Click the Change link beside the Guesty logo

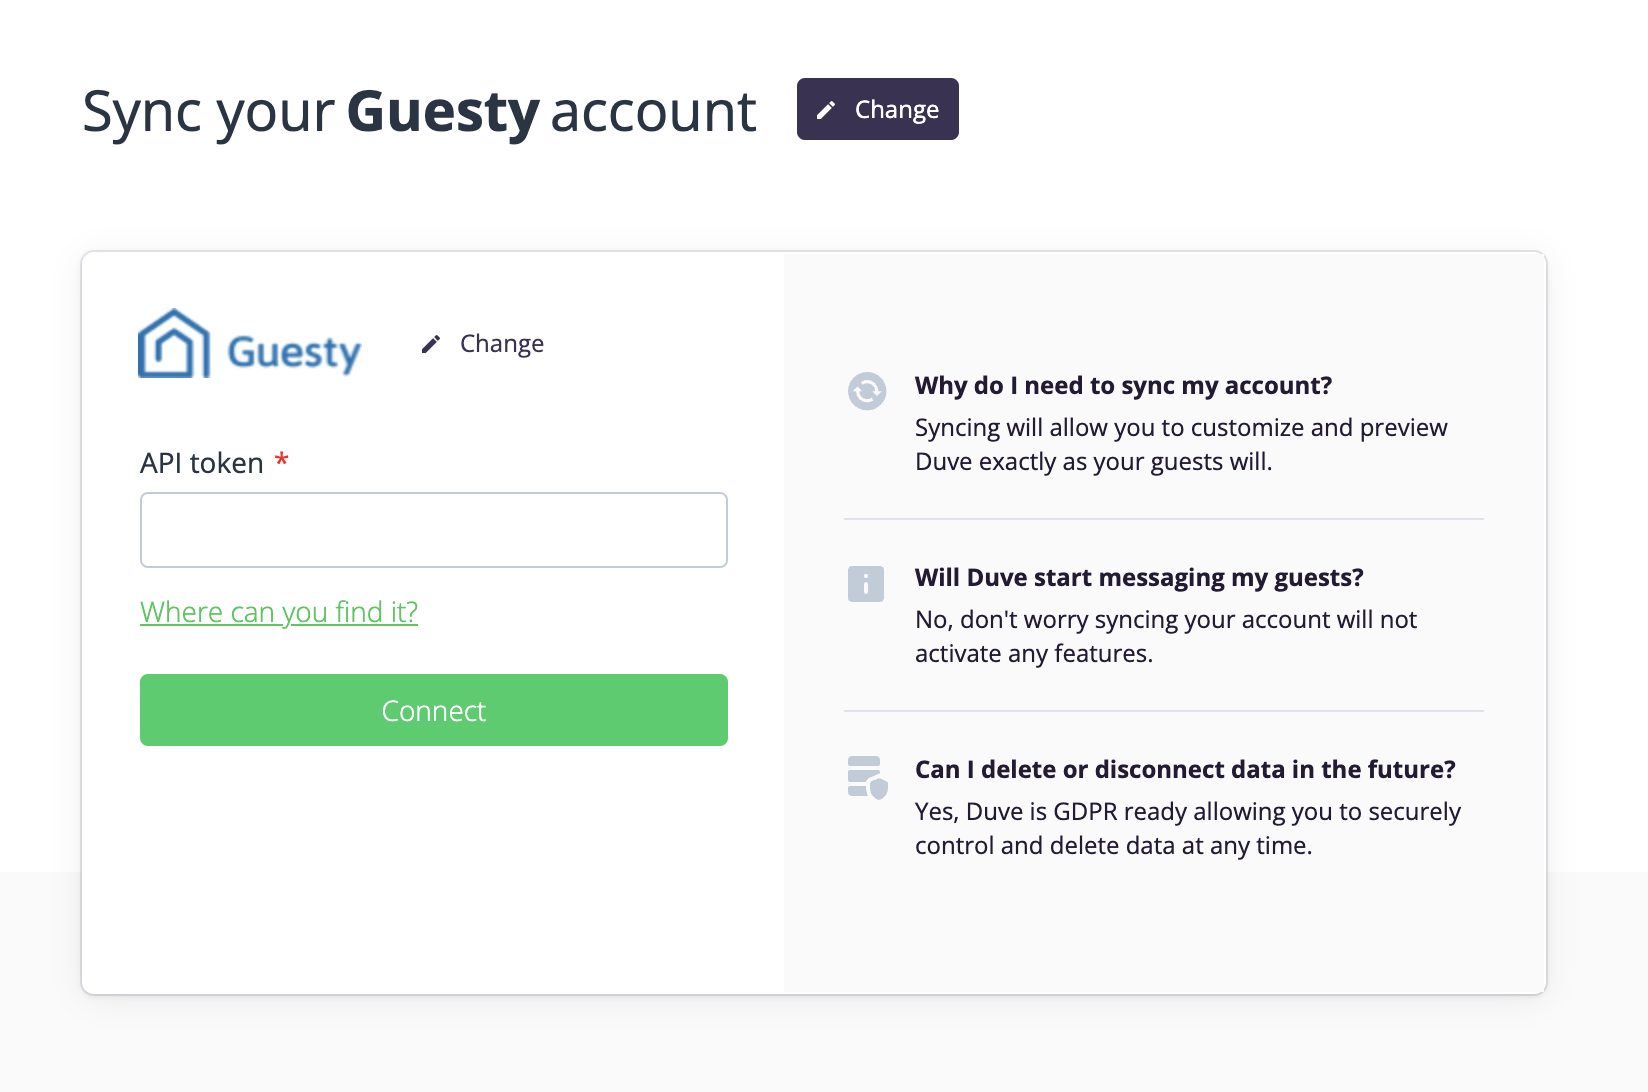click(x=502, y=344)
